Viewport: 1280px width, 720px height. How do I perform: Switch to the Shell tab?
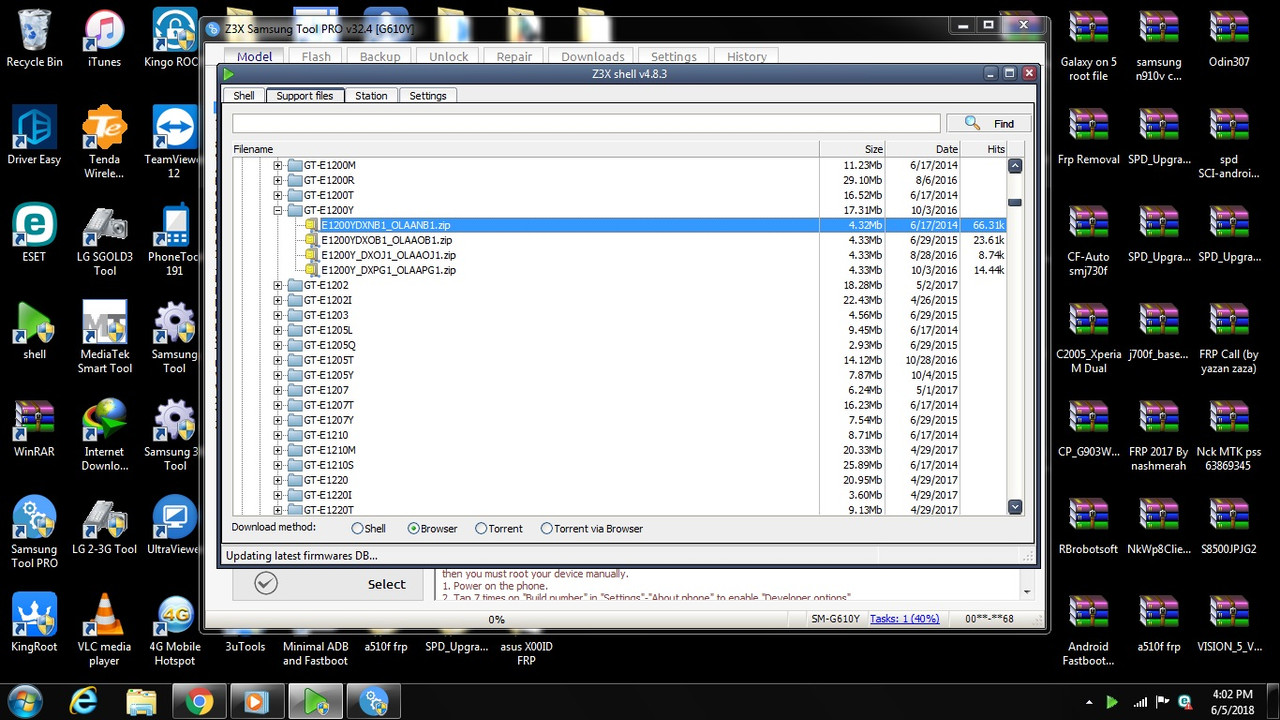click(244, 96)
